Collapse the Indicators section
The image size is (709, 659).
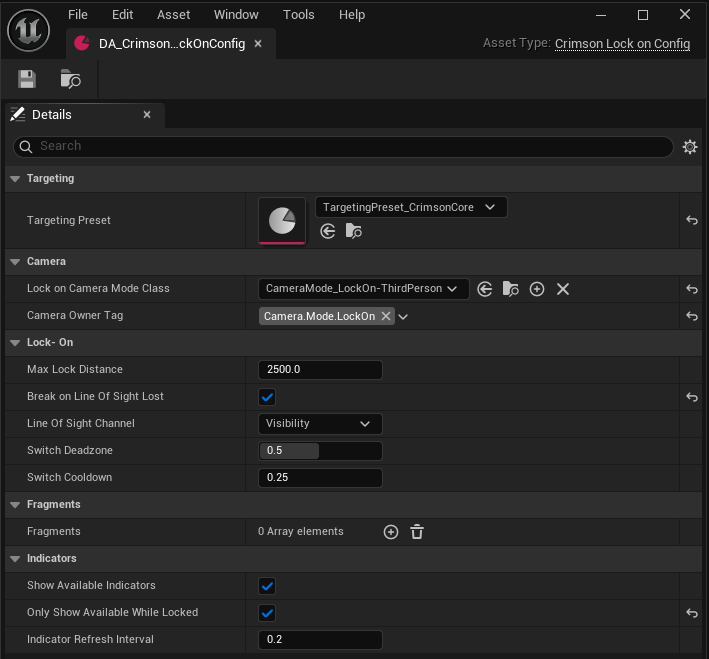(x=15, y=559)
